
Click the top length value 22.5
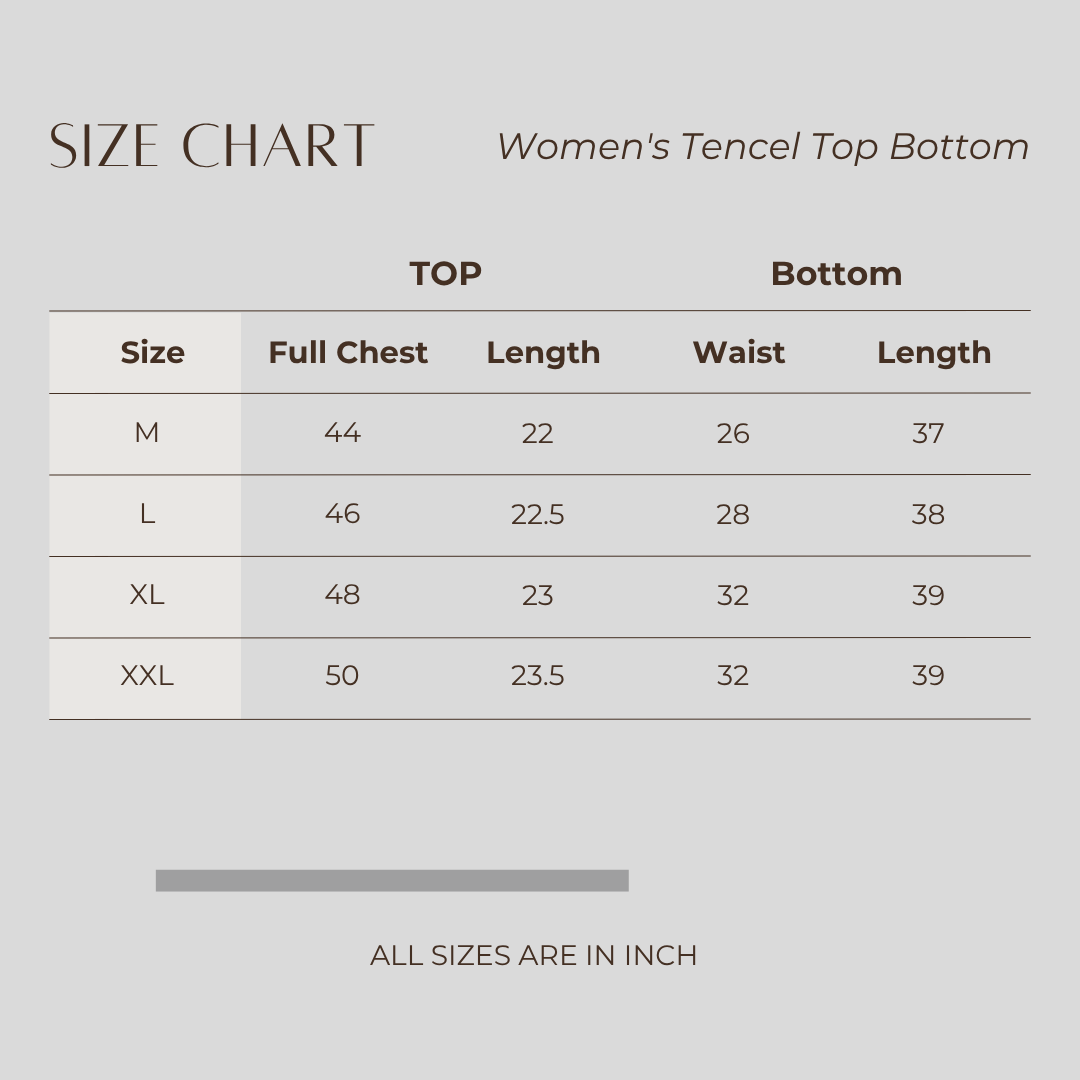click(x=538, y=514)
